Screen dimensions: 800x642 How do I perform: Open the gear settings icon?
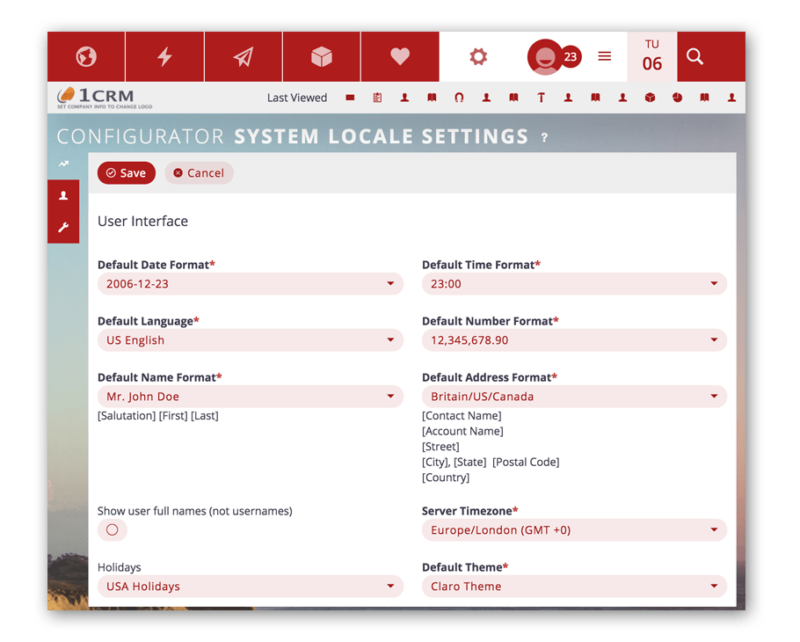click(x=478, y=57)
